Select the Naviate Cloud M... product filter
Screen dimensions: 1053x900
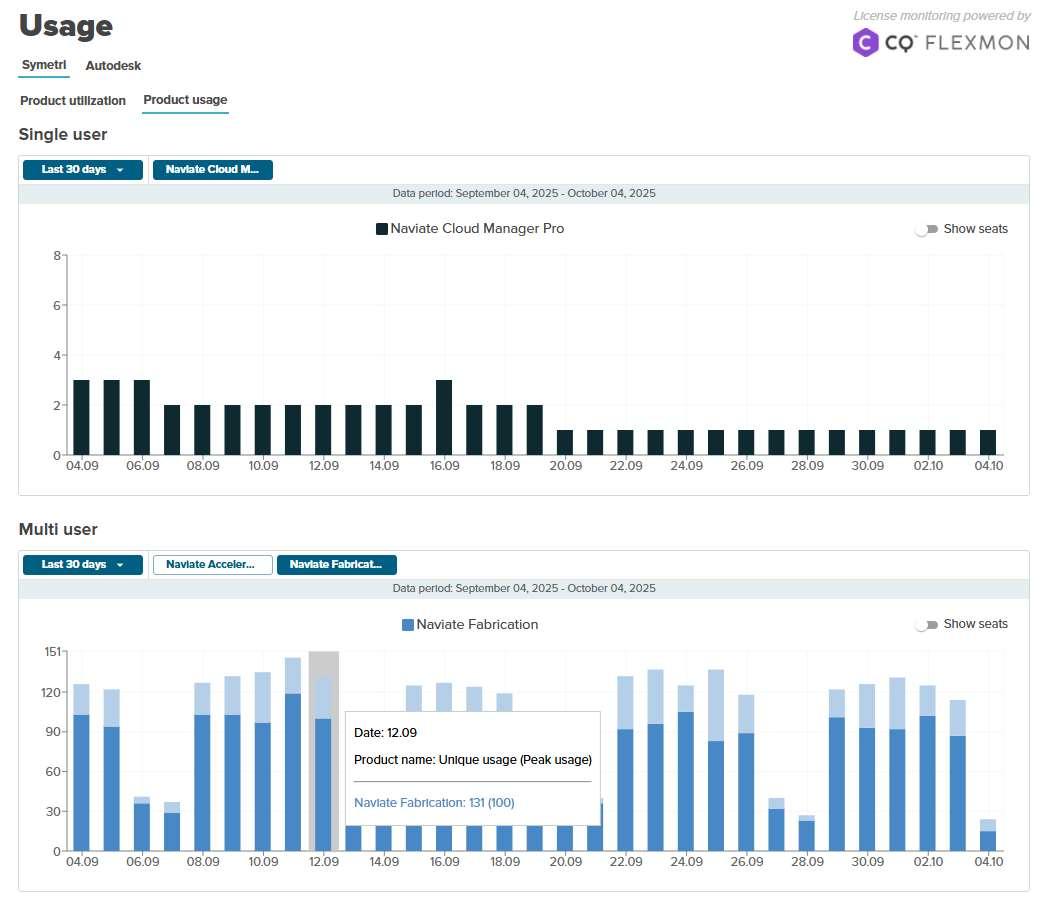click(212, 169)
